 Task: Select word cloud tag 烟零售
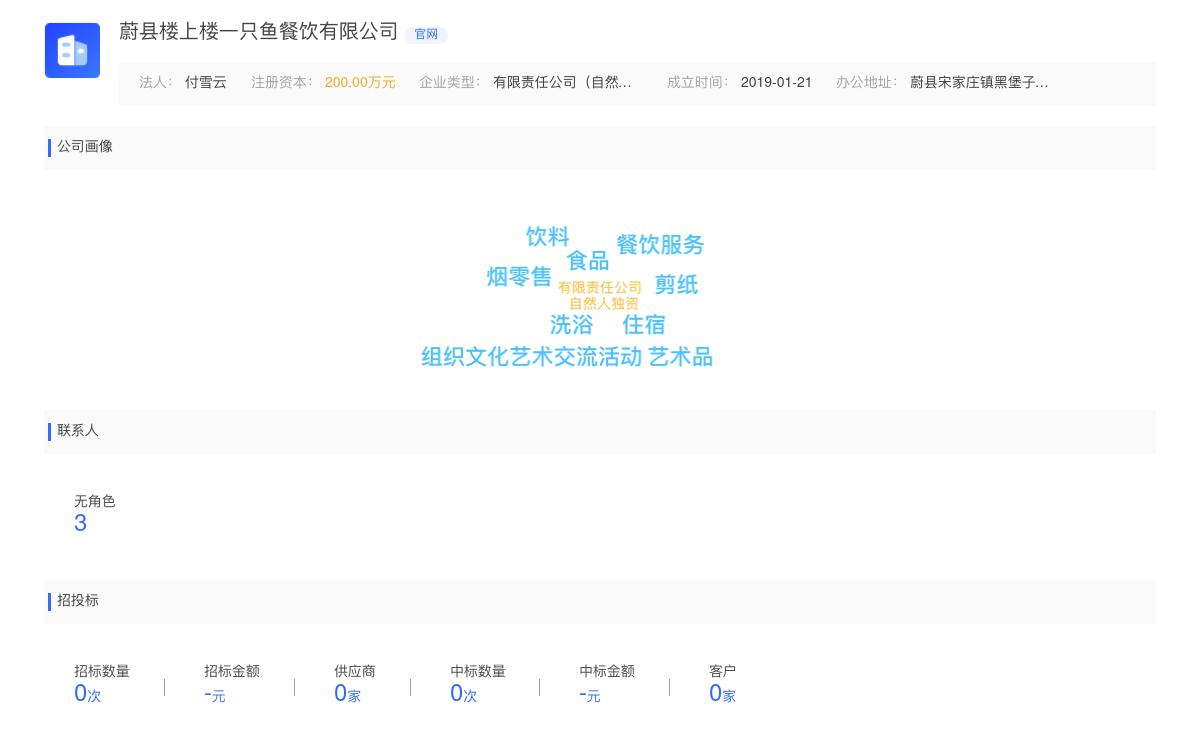click(519, 277)
